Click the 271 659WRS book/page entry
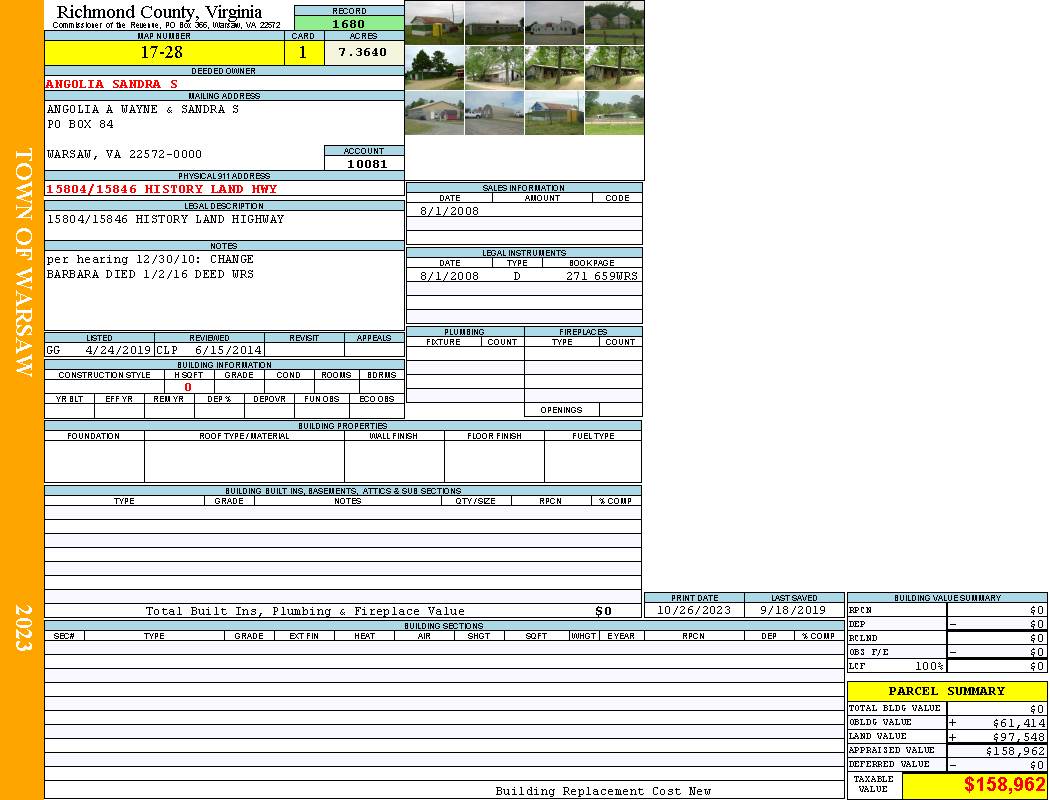Image resolution: width=1050 pixels, height=800 pixels. [602, 276]
